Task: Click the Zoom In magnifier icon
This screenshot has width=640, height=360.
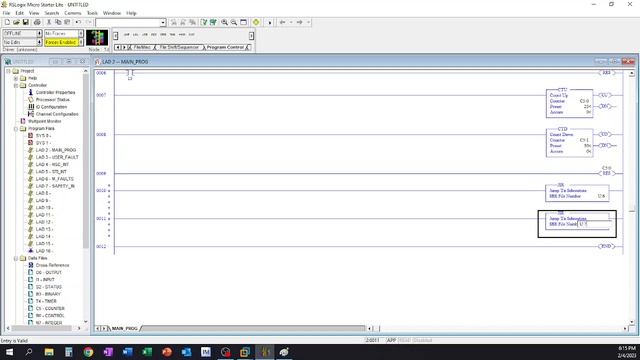Action: point(224,22)
